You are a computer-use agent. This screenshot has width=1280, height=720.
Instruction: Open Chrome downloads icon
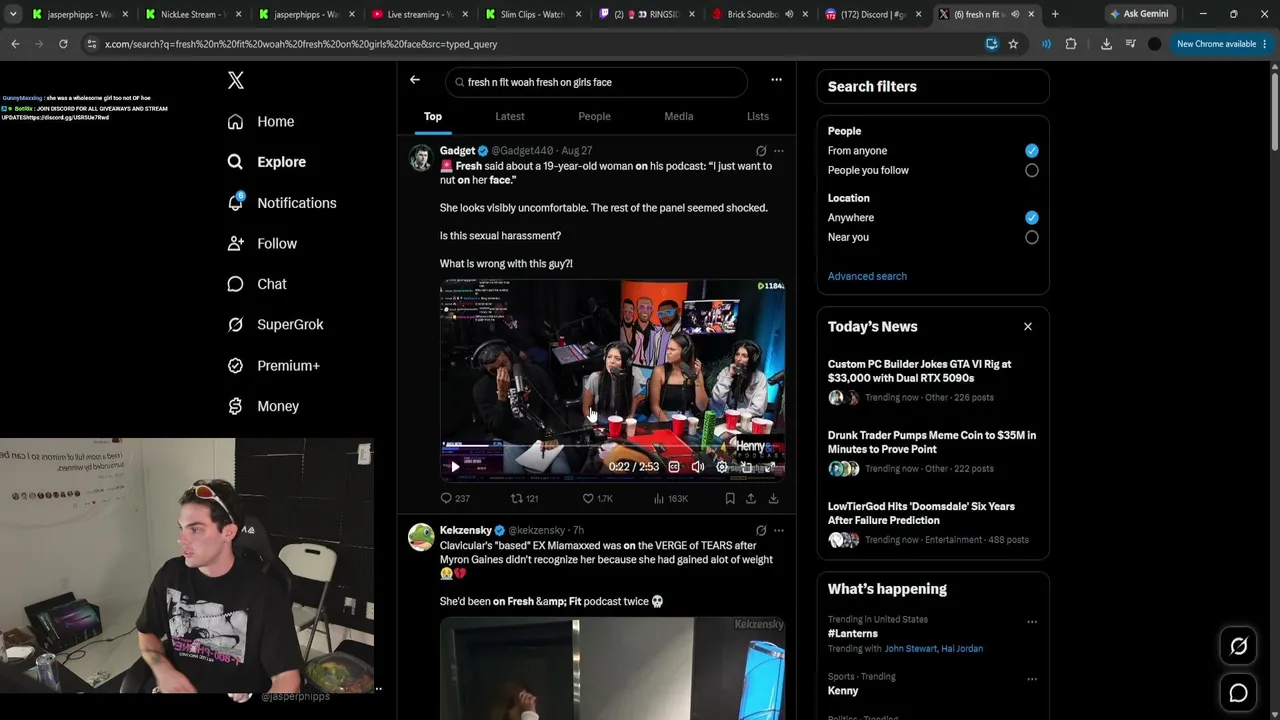pos(1106,44)
